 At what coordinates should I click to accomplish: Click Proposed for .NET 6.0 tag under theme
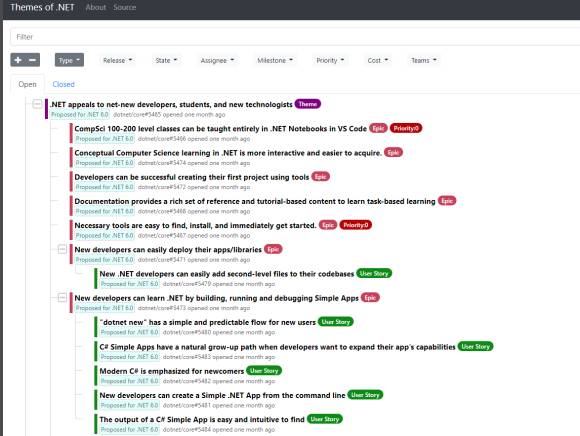pyautogui.click(x=80, y=115)
